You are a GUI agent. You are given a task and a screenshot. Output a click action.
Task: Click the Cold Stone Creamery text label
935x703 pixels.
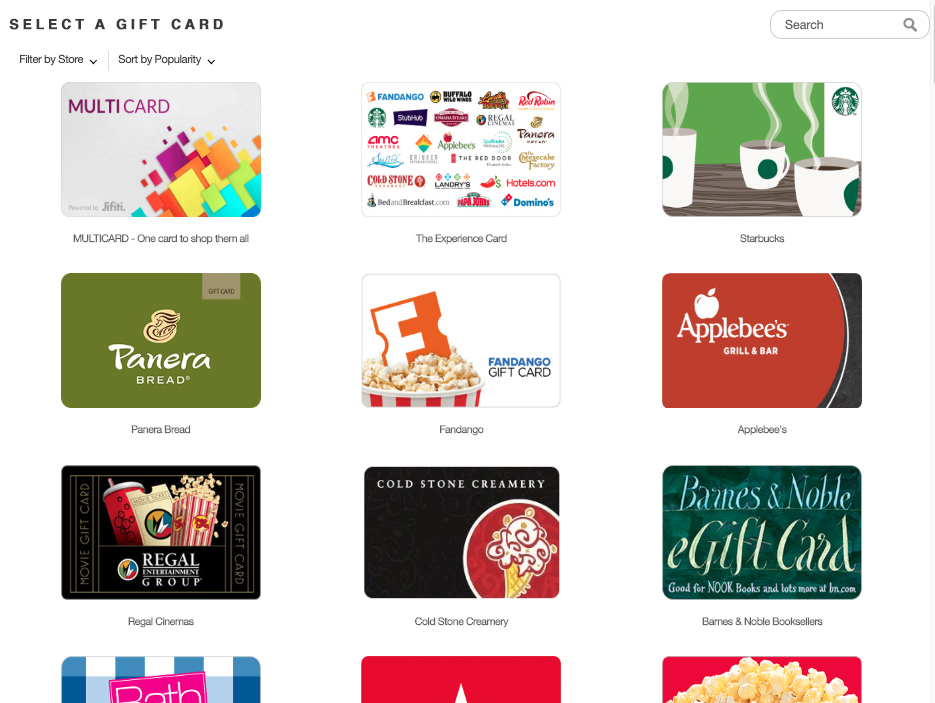click(462, 621)
